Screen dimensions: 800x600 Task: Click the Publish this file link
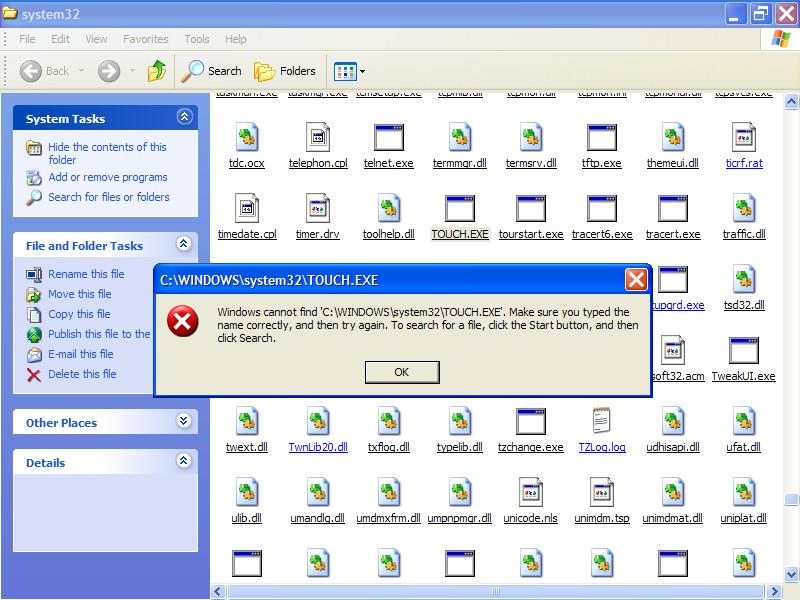(x=99, y=334)
